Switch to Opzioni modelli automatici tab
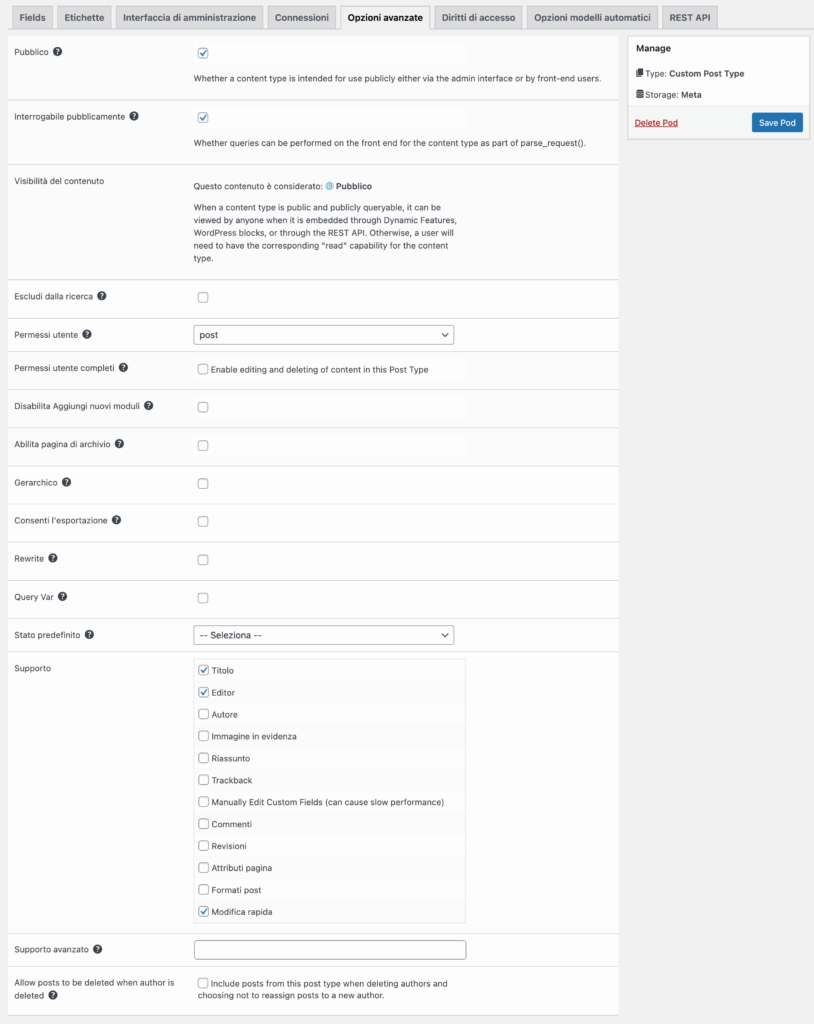This screenshot has width=814, height=1024. [593, 18]
